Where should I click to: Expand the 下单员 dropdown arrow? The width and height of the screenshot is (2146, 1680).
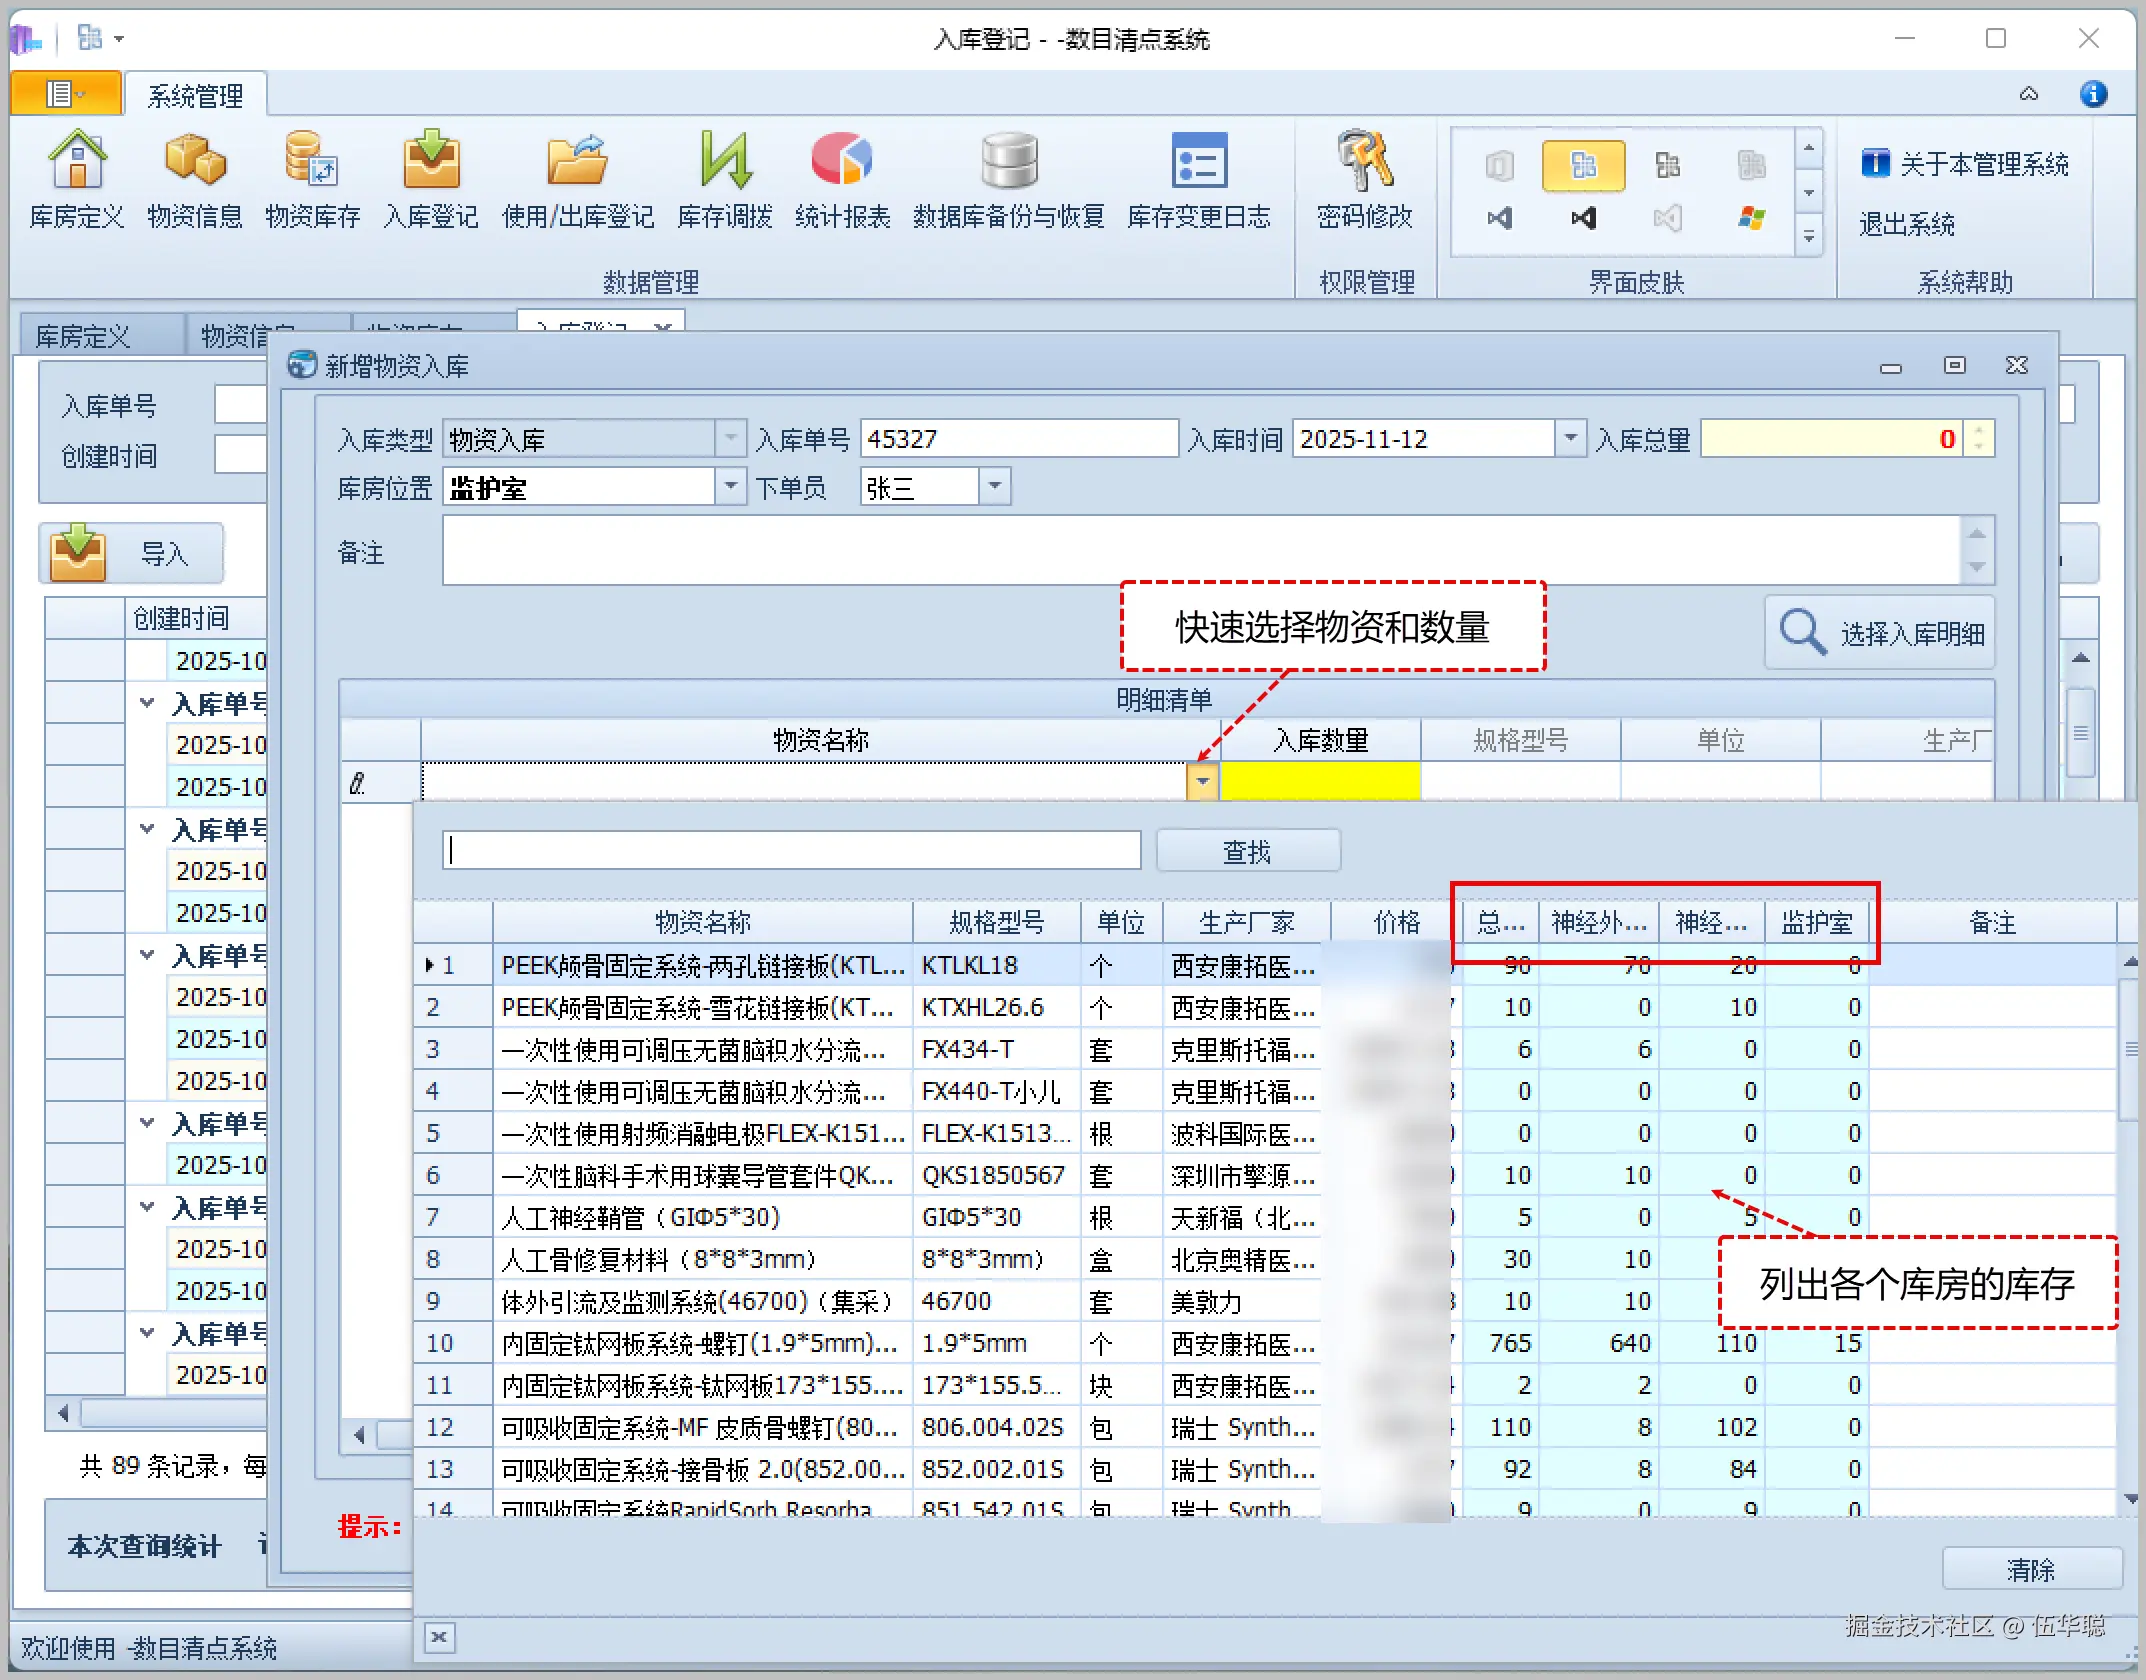[x=994, y=488]
